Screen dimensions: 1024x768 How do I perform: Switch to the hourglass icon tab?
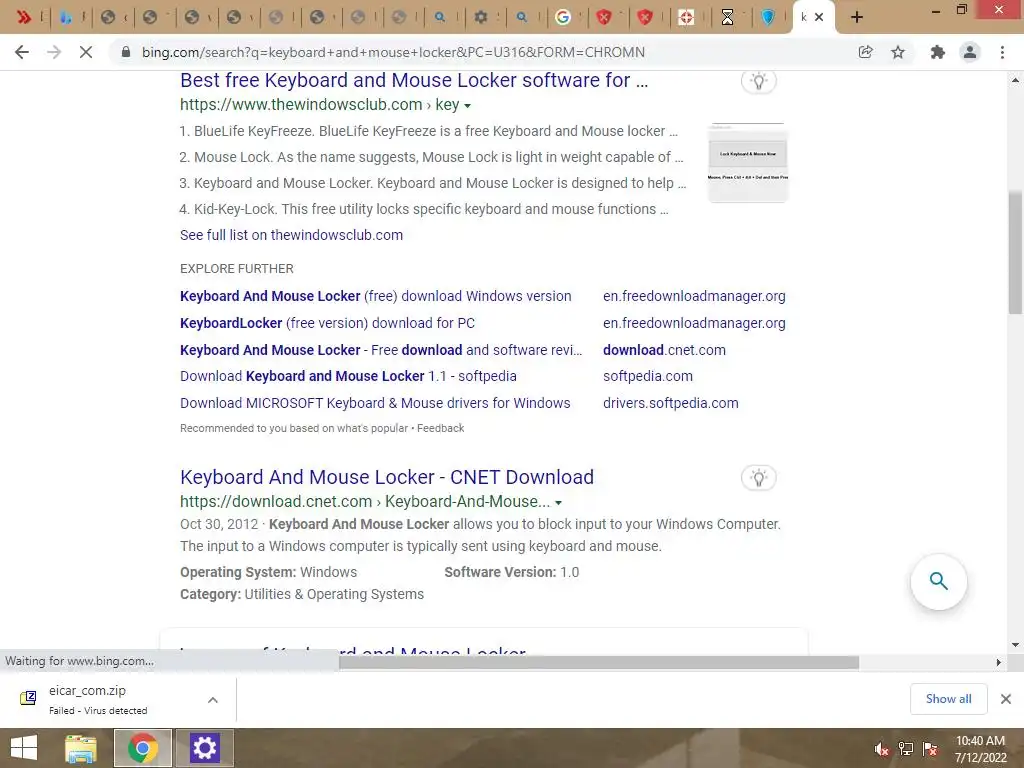(x=727, y=18)
